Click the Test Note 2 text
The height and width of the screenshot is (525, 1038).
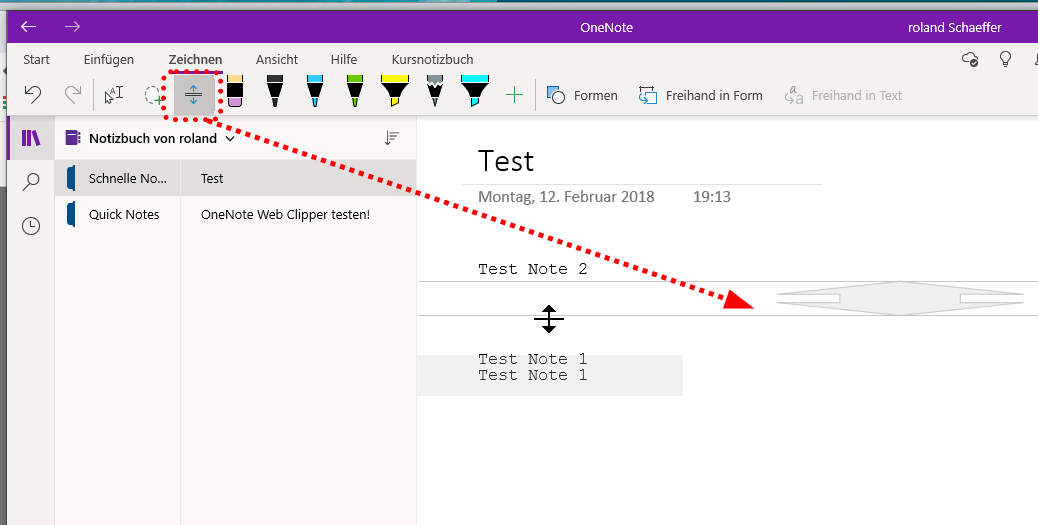click(x=532, y=269)
